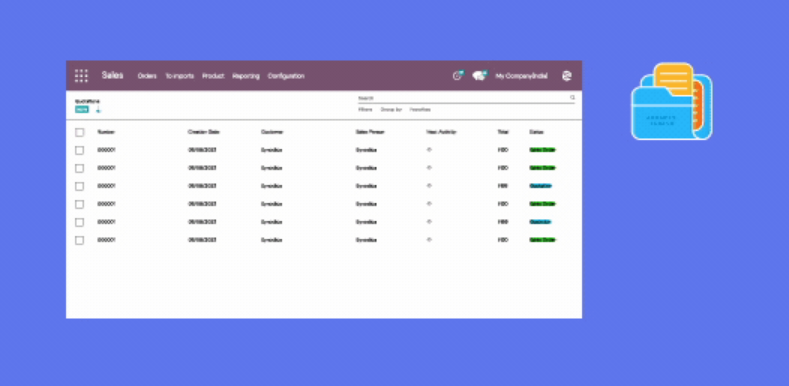Click the user avatar icon
Screen dimensions: 789x386
click(567, 76)
